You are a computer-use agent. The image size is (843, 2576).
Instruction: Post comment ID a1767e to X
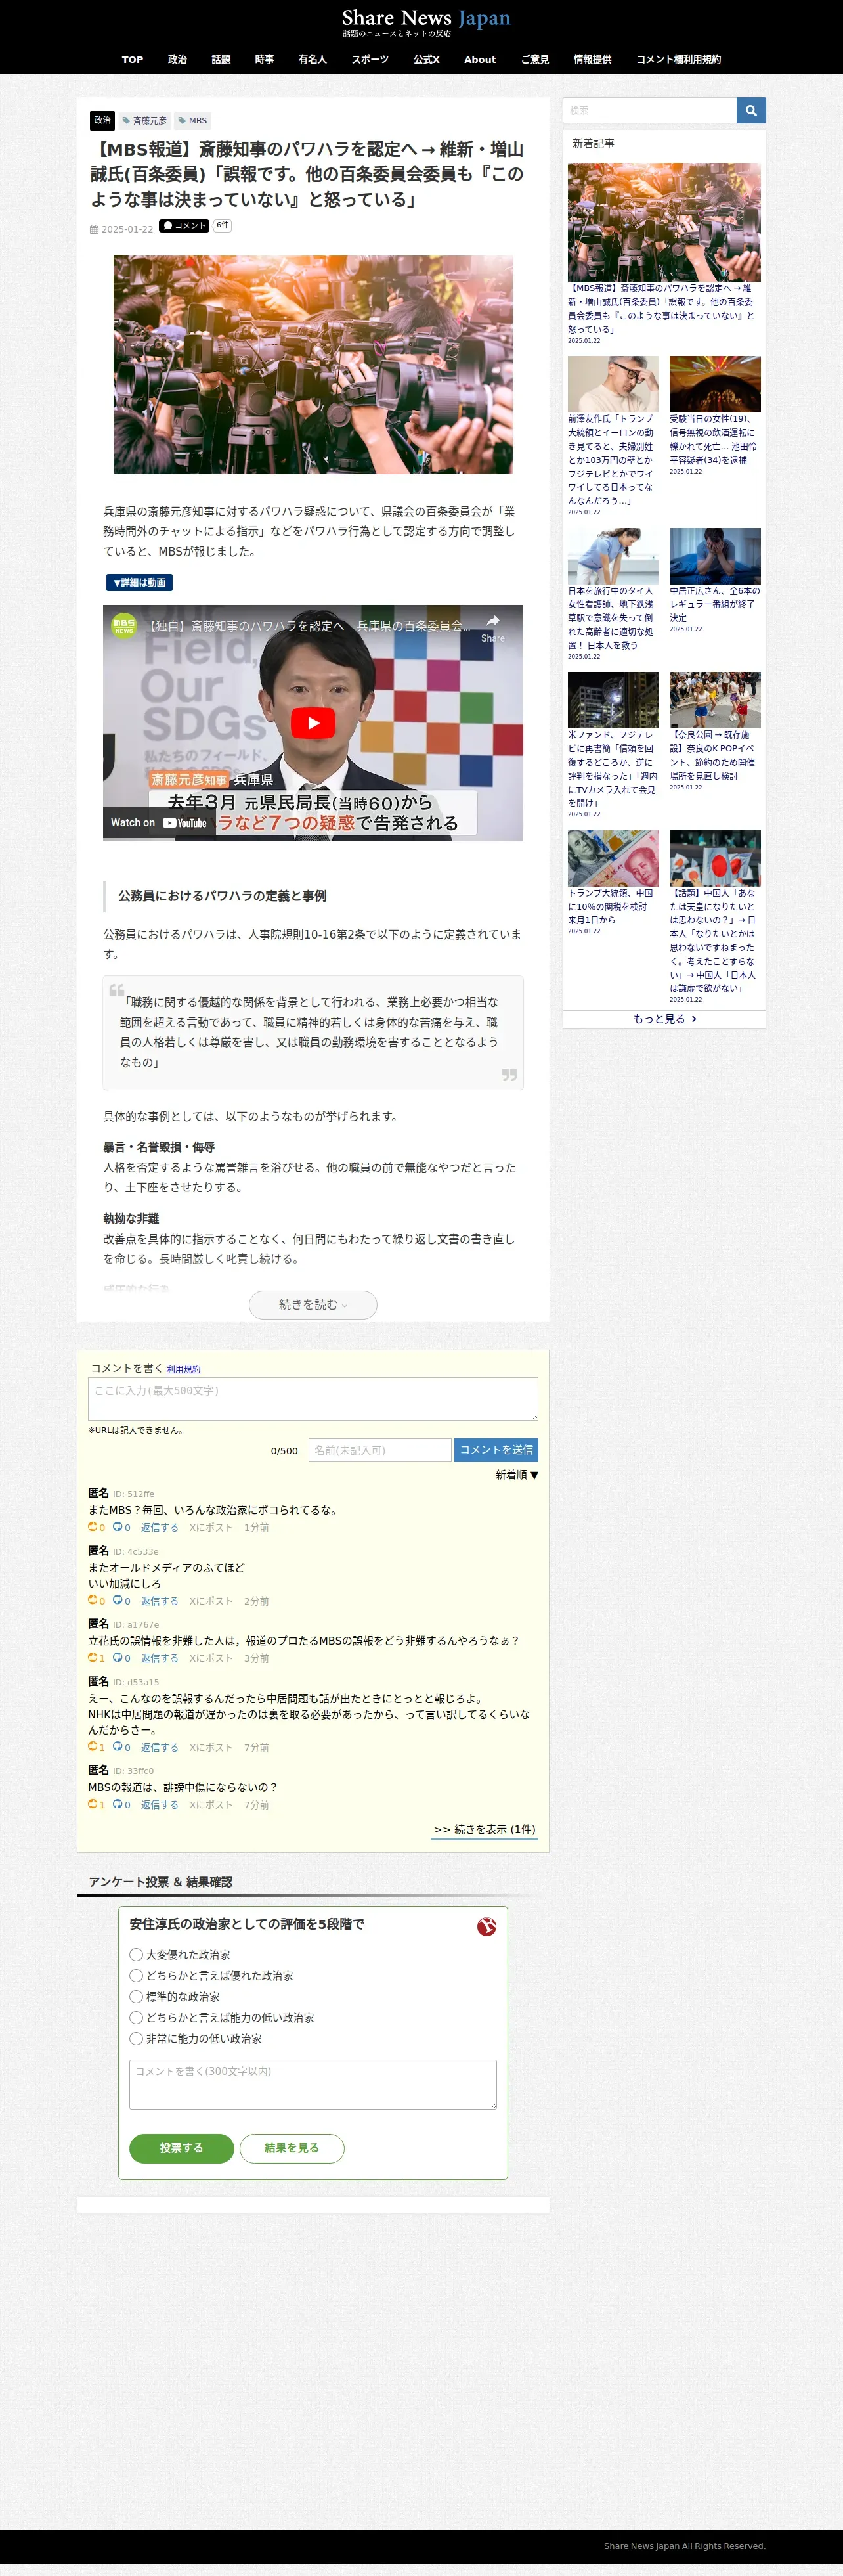pos(211,1657)
